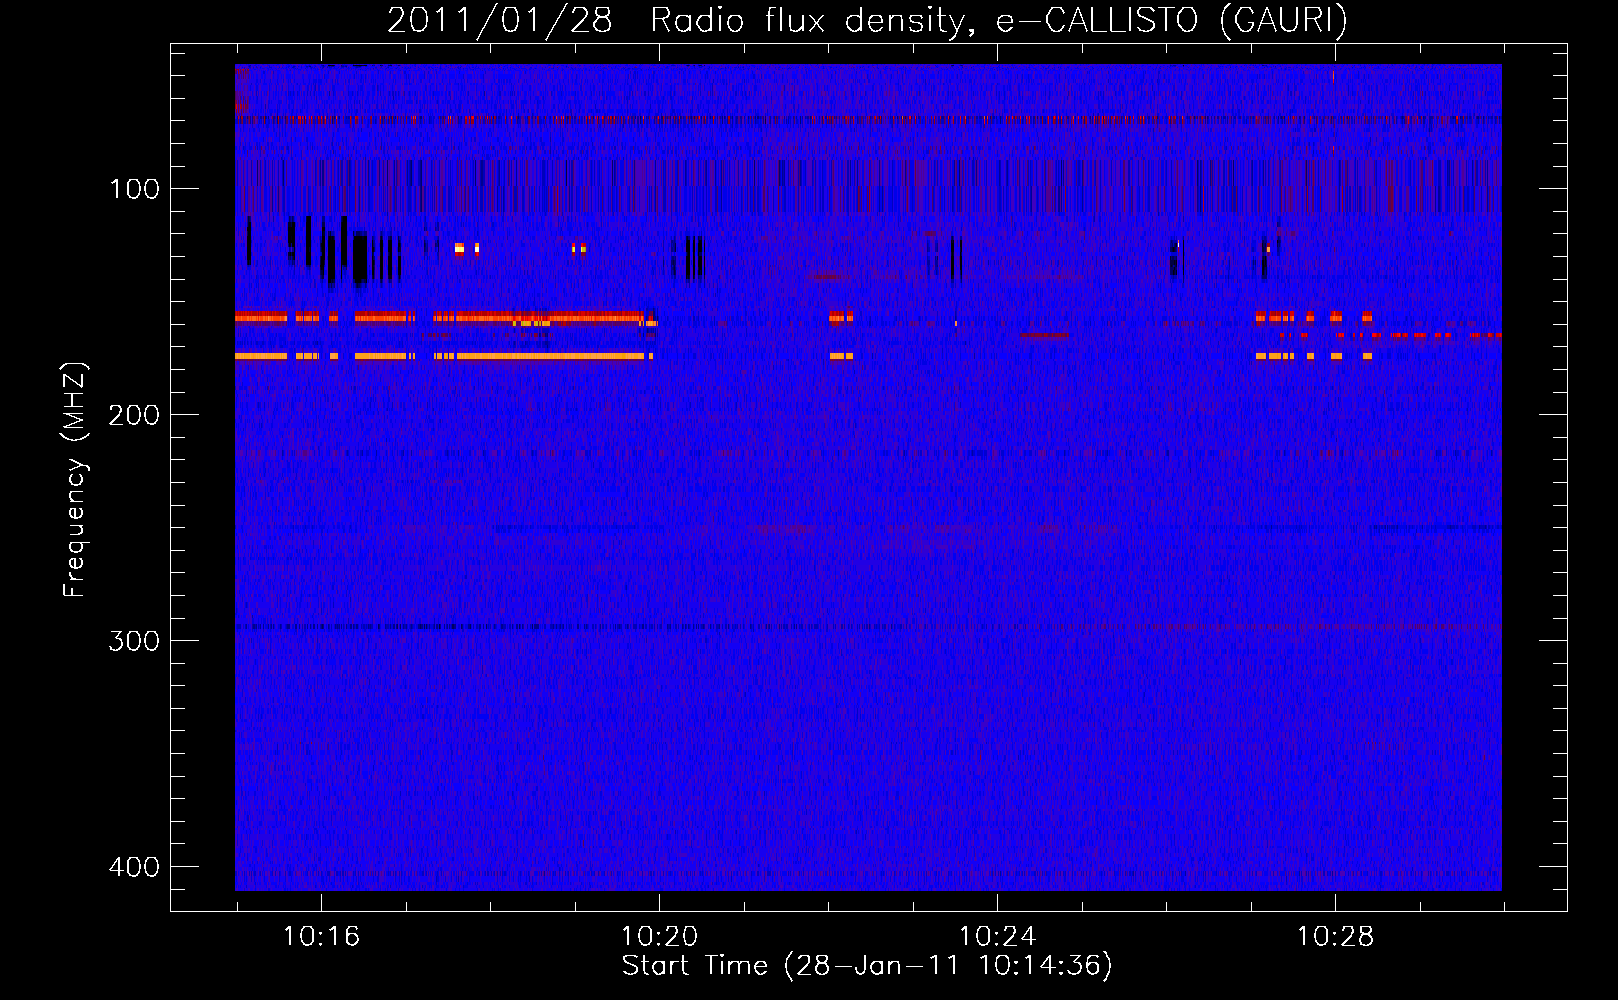Click the 'Frequency (MHZ)' y-axis label
The image size is (1618, 1000).
click(x=75, y=480)
